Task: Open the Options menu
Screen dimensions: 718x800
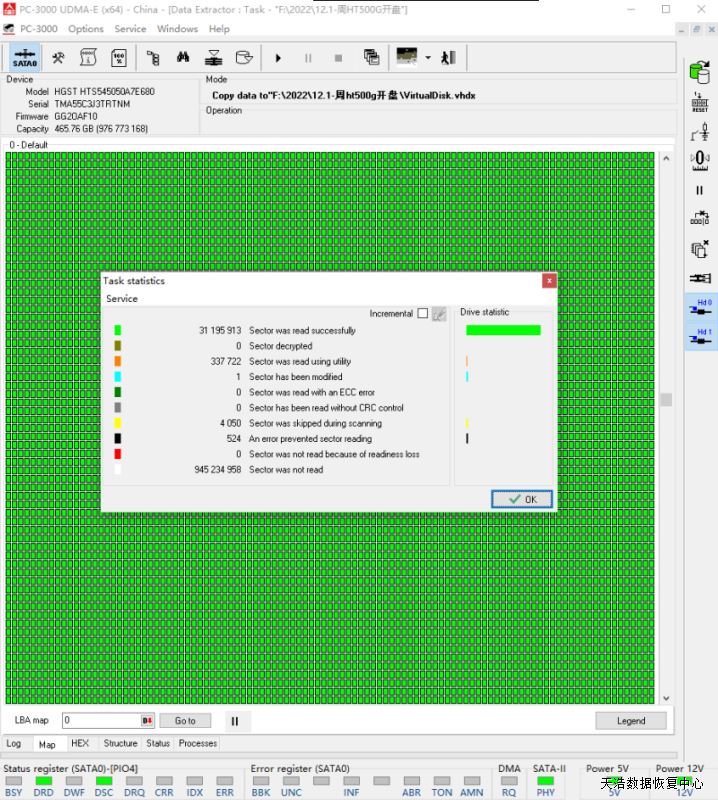Action: point(85,29)
